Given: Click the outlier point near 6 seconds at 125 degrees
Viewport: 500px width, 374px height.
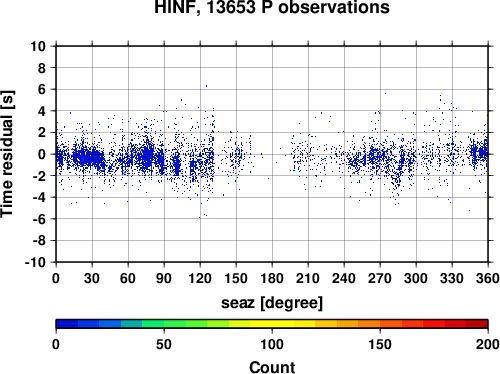Looking at the screenshot, I should coord(206,86).
